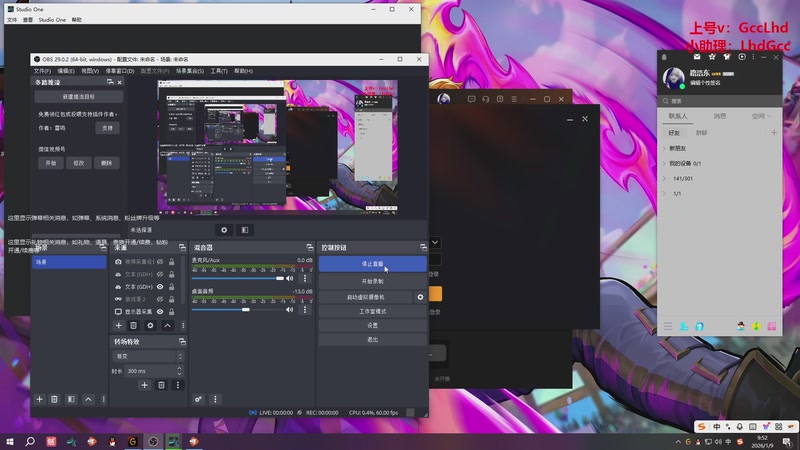This screenshot has height=450, width=800.
Task: Open Windows Start button
Action: click(10, 442)
